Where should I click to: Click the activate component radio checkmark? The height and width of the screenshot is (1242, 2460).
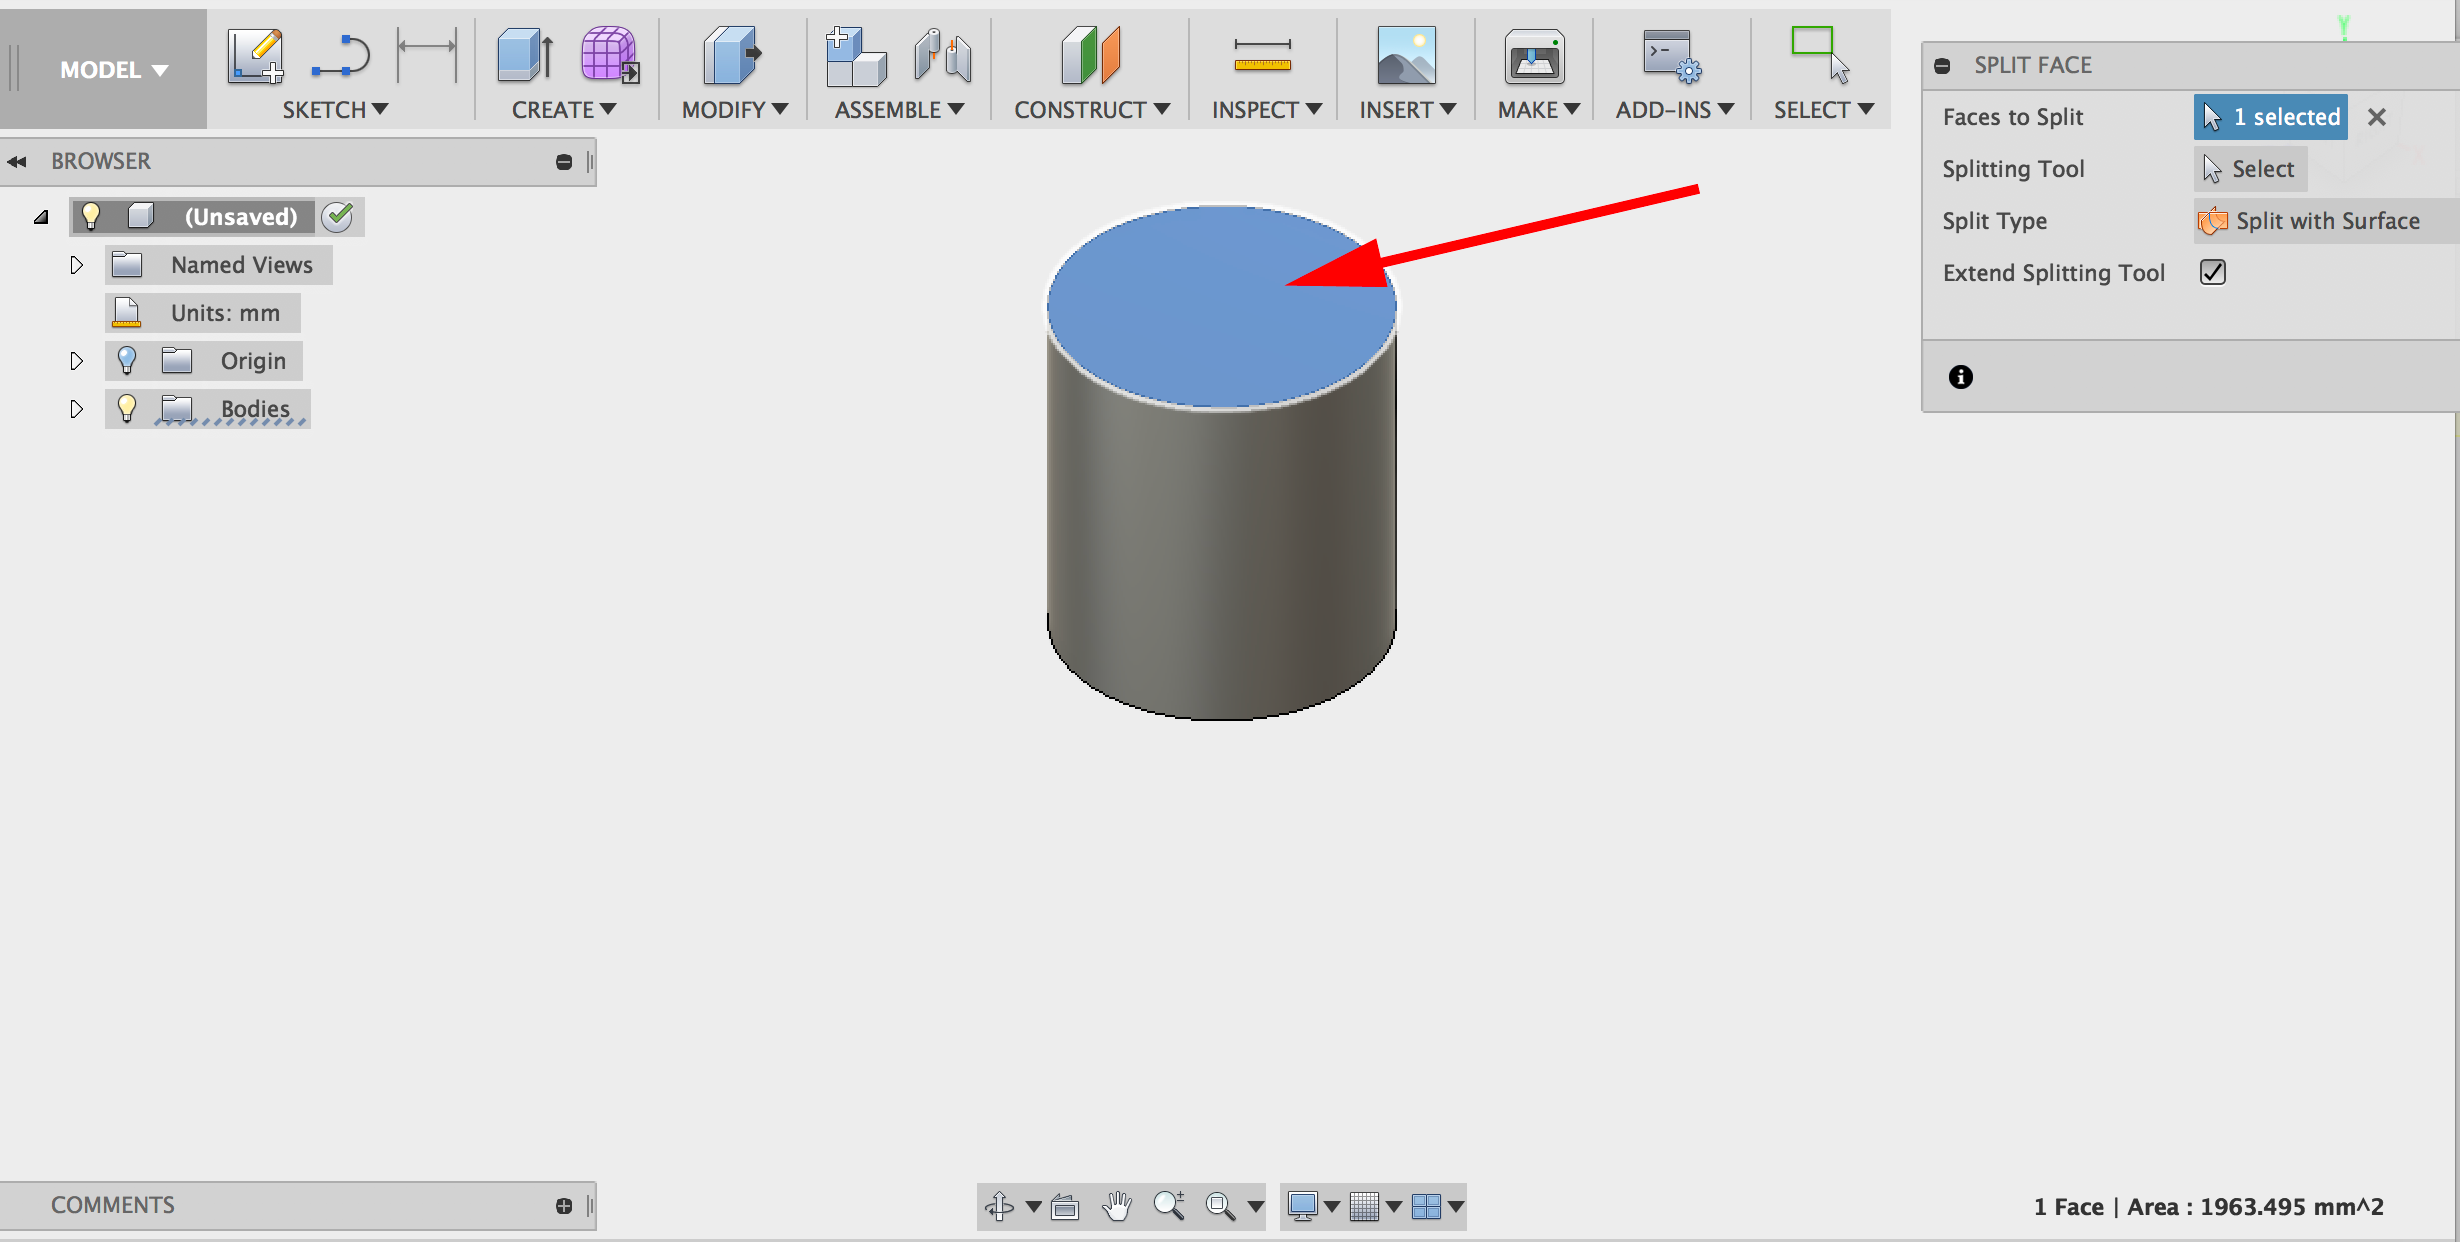[x=338, y=216]
